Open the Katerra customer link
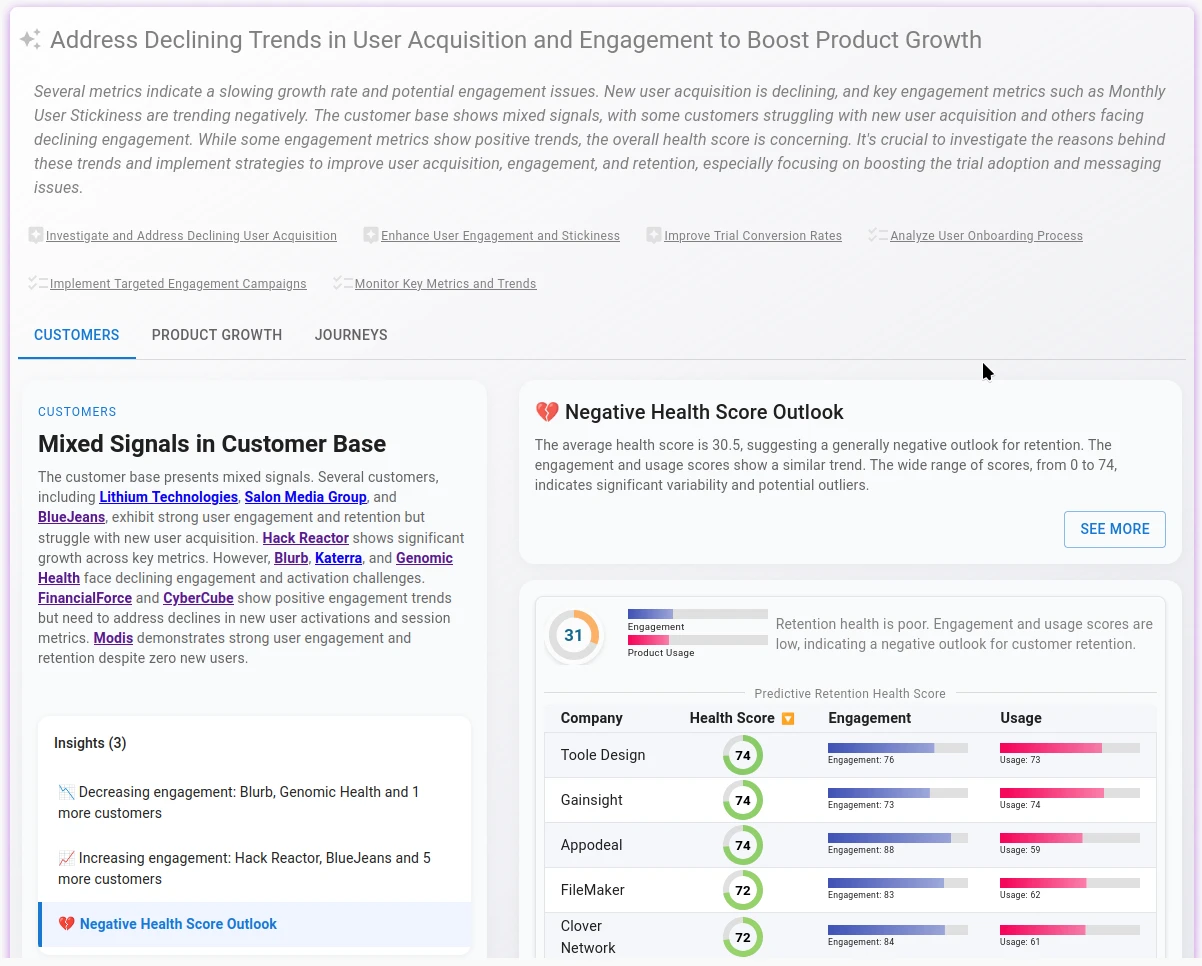 338,558
